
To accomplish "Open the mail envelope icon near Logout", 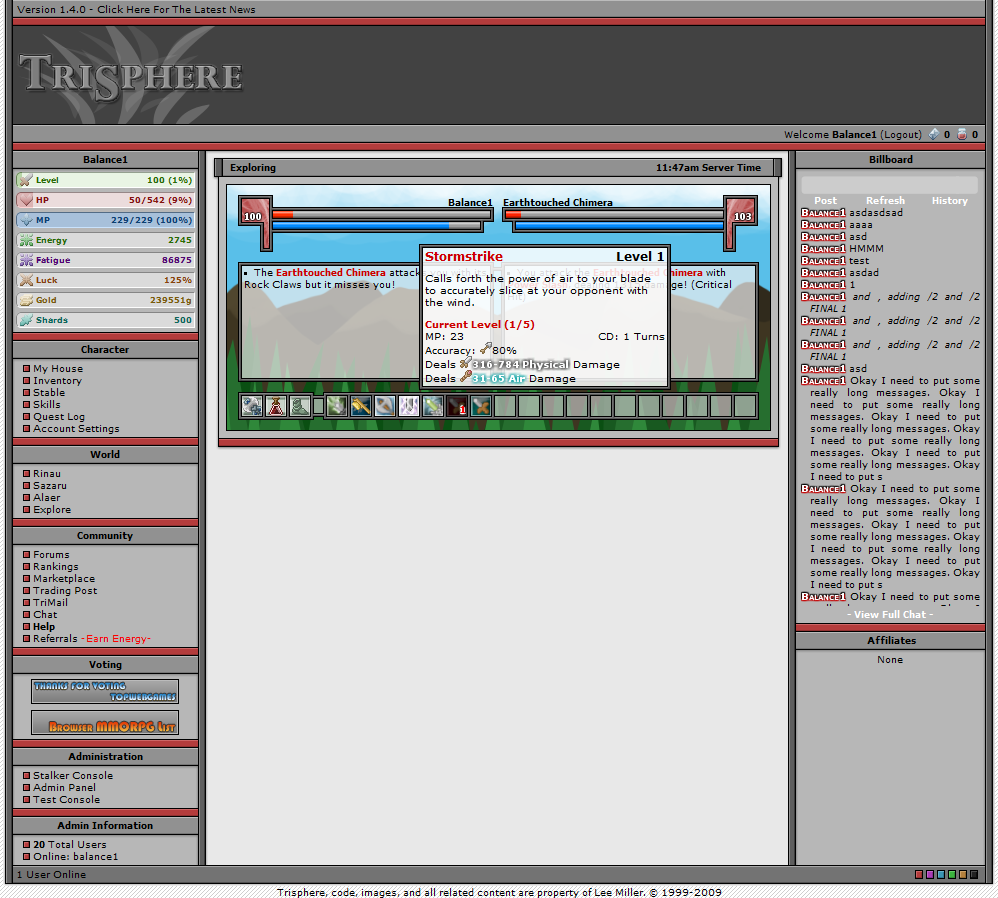I will point(934,134).
